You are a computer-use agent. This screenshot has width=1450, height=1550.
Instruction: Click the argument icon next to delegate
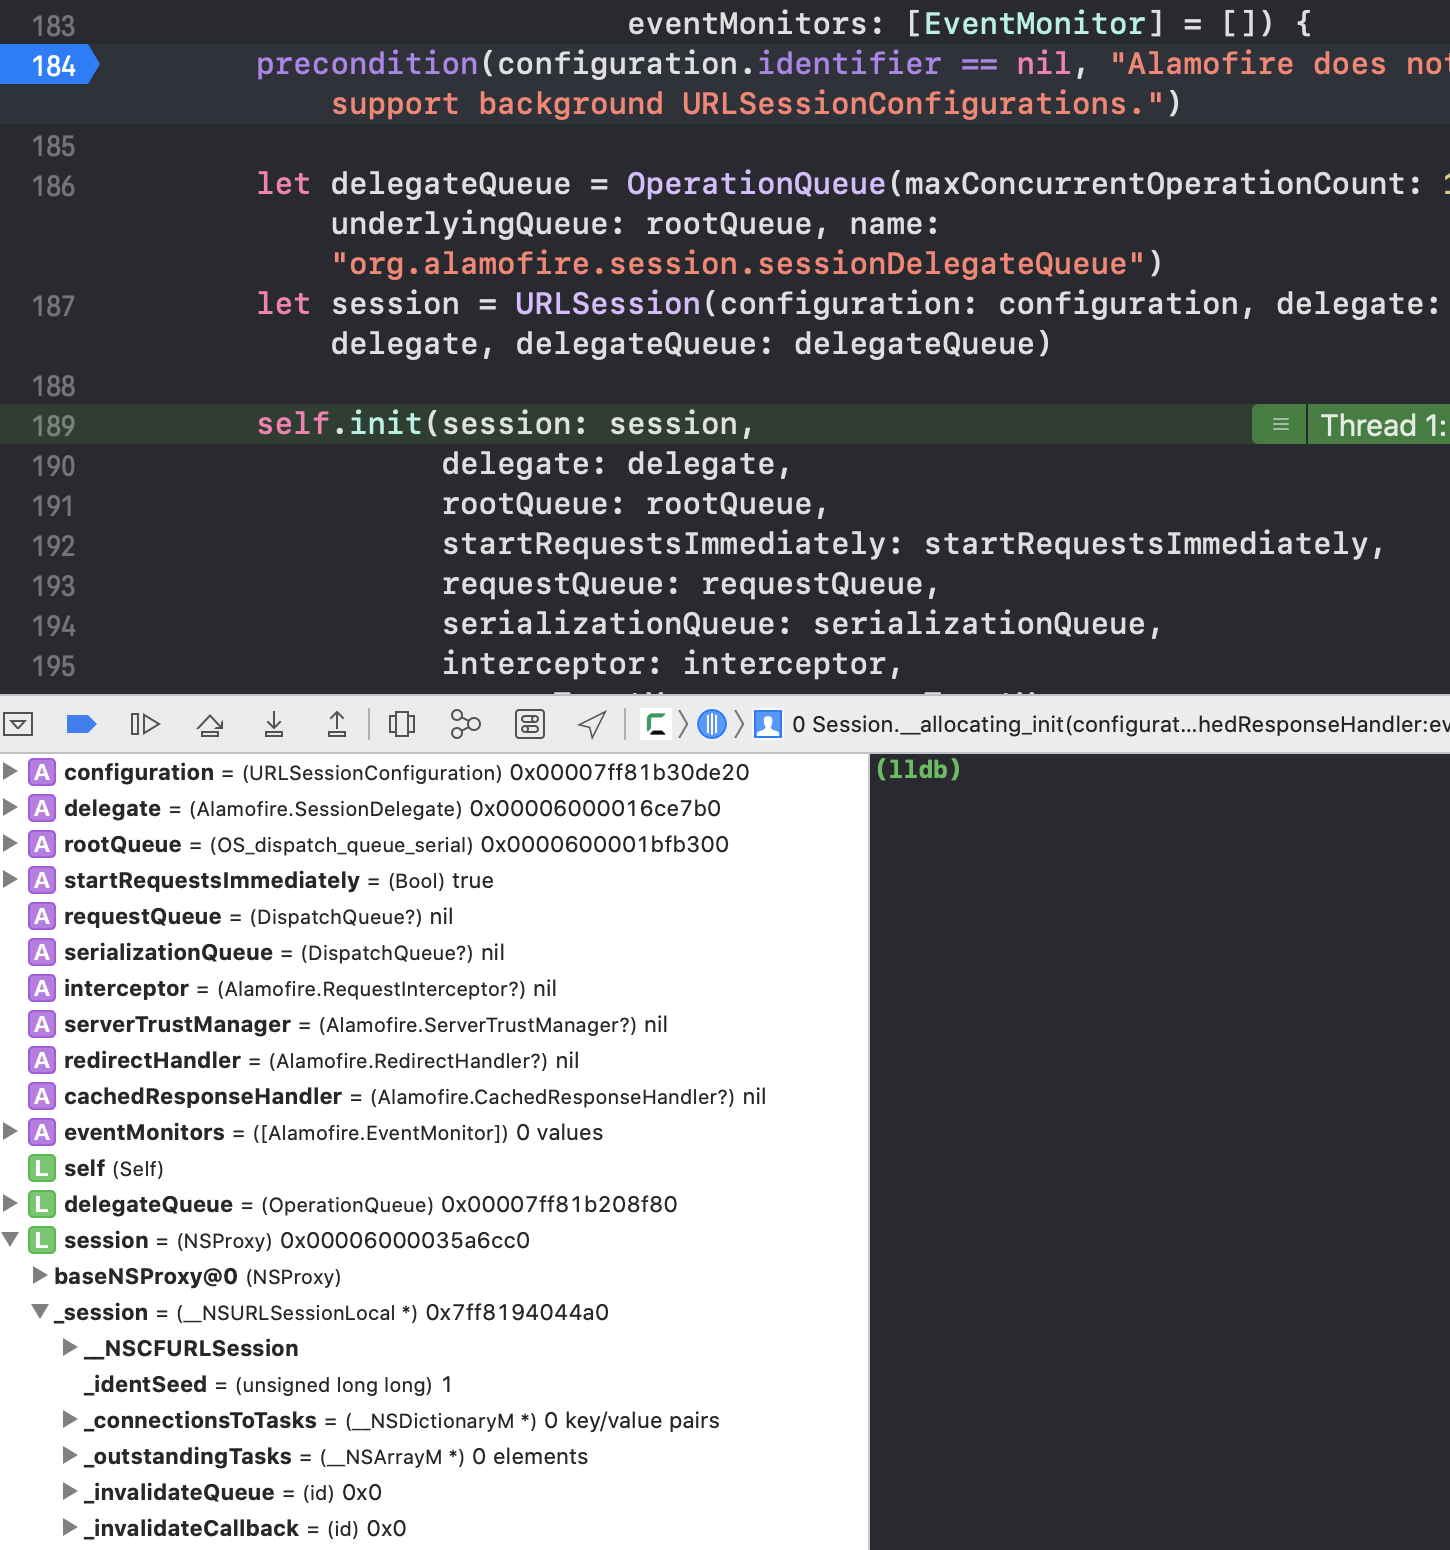point(42,808)
